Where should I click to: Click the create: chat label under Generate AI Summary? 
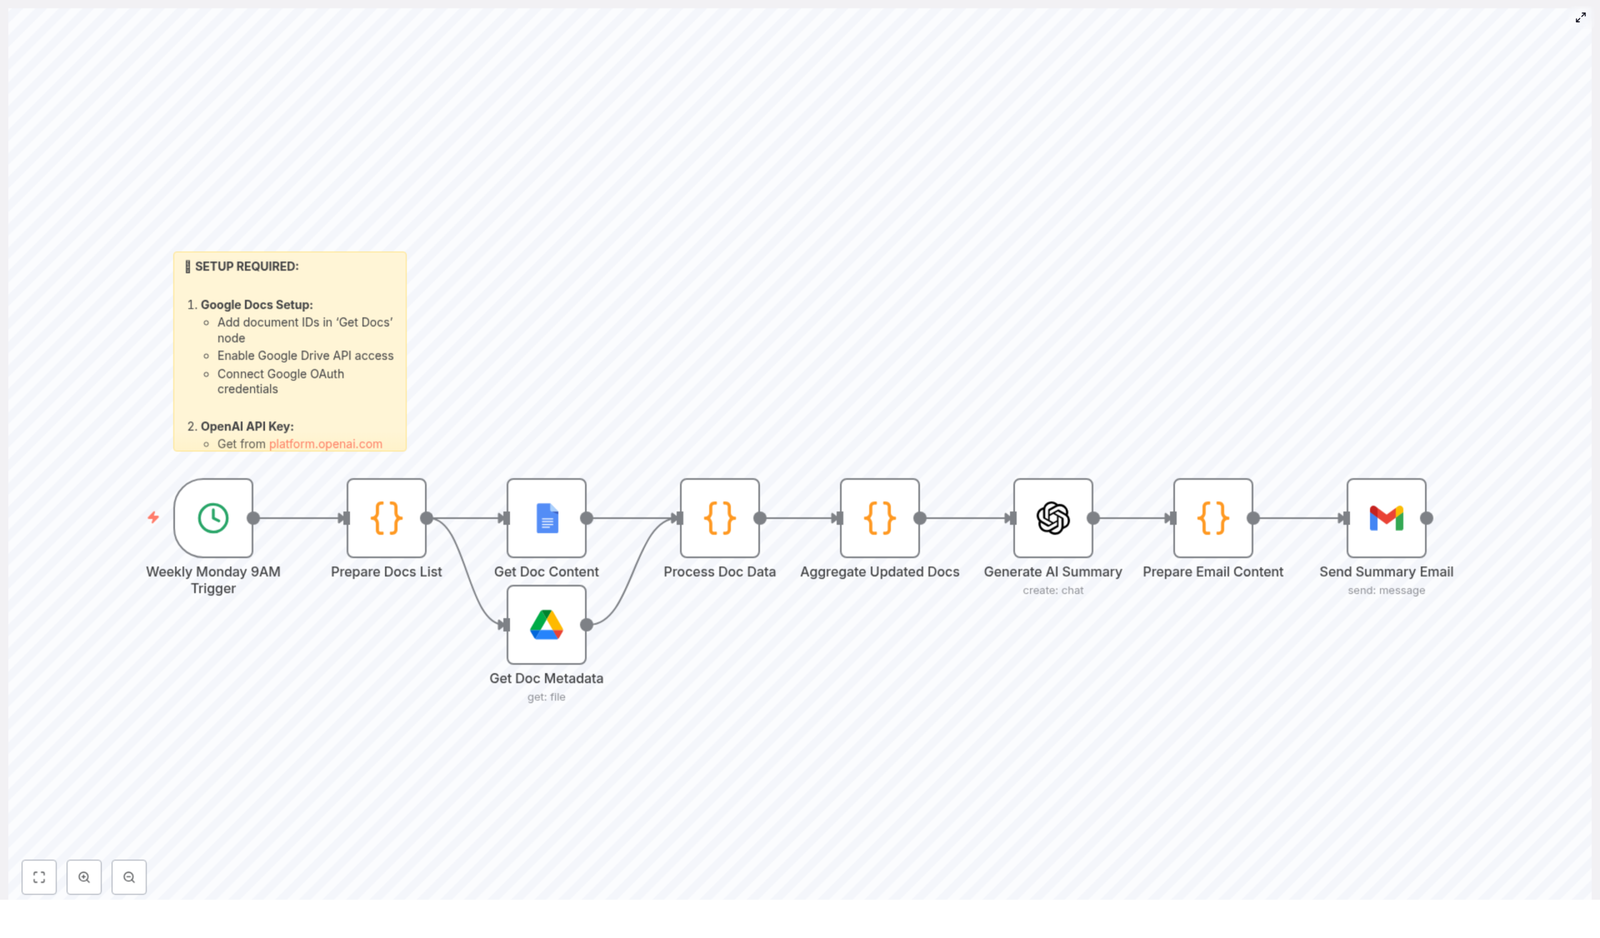(1053, 590)
